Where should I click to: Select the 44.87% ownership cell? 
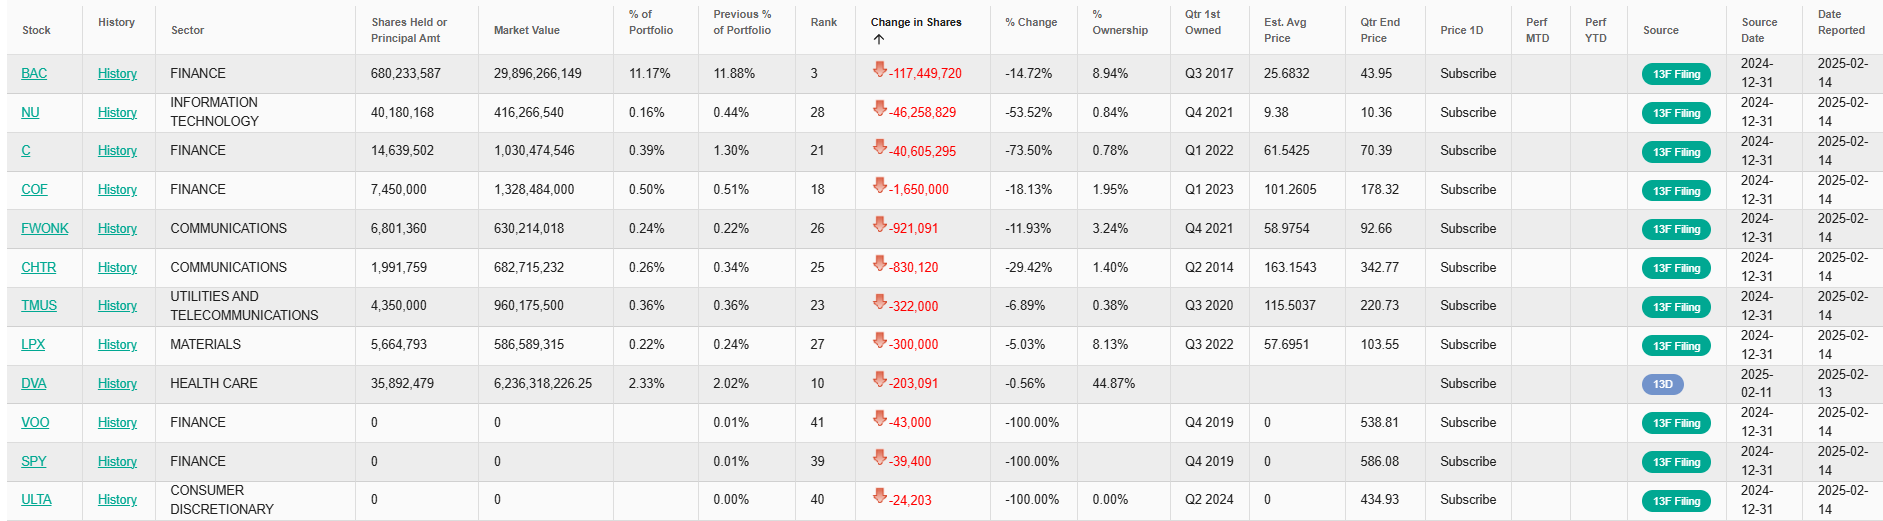point(1113,383)
